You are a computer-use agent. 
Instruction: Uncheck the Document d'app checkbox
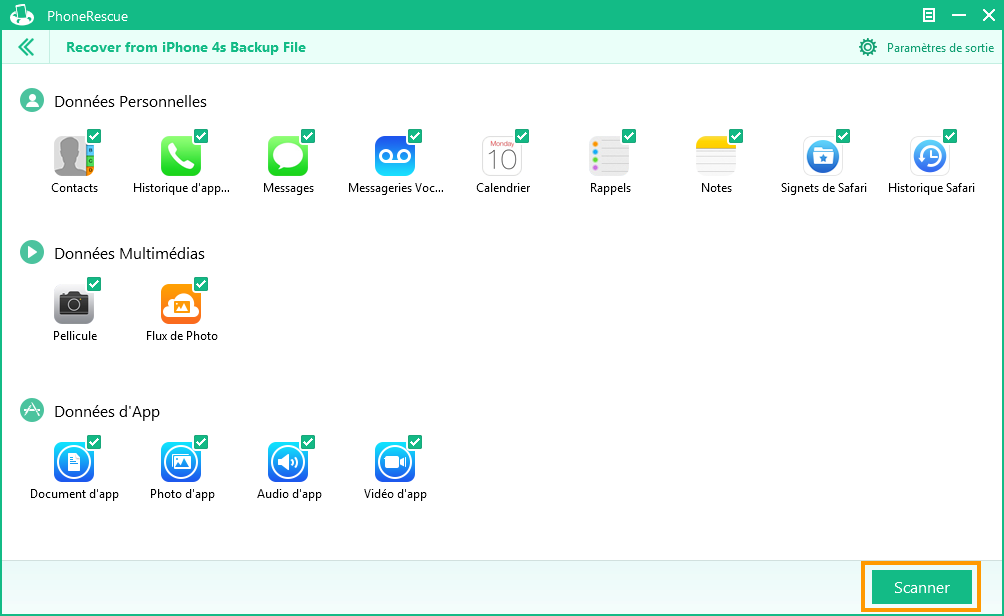tap(94, 442)
